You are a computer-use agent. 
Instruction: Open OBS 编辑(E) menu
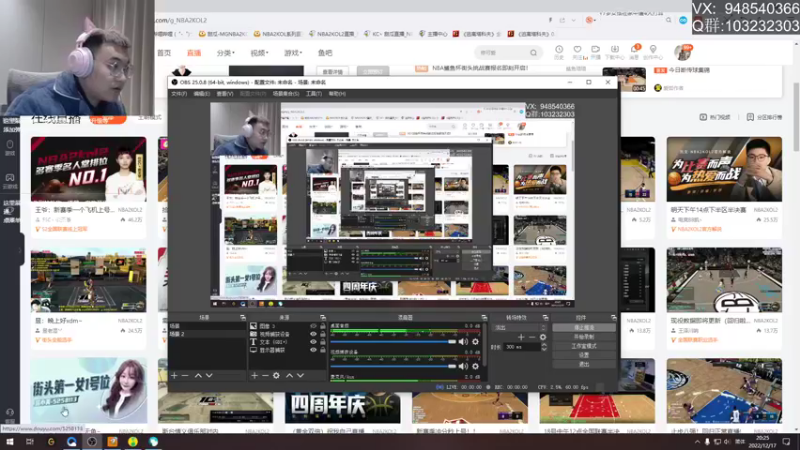click(x=202, y=94)
